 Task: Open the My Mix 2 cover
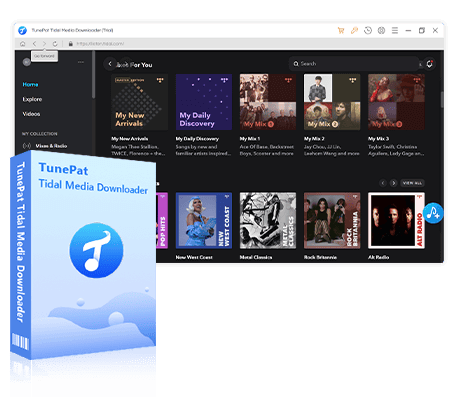332,102
